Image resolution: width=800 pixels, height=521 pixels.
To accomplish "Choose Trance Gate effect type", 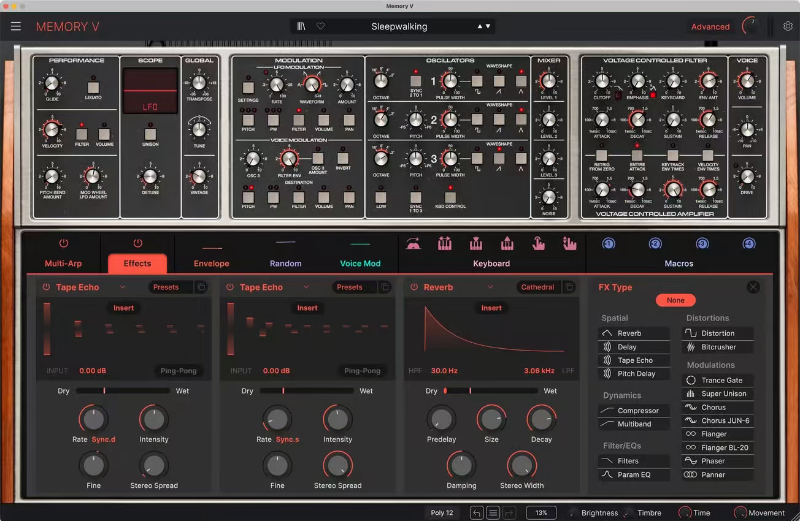I will (x=717, y=380).
